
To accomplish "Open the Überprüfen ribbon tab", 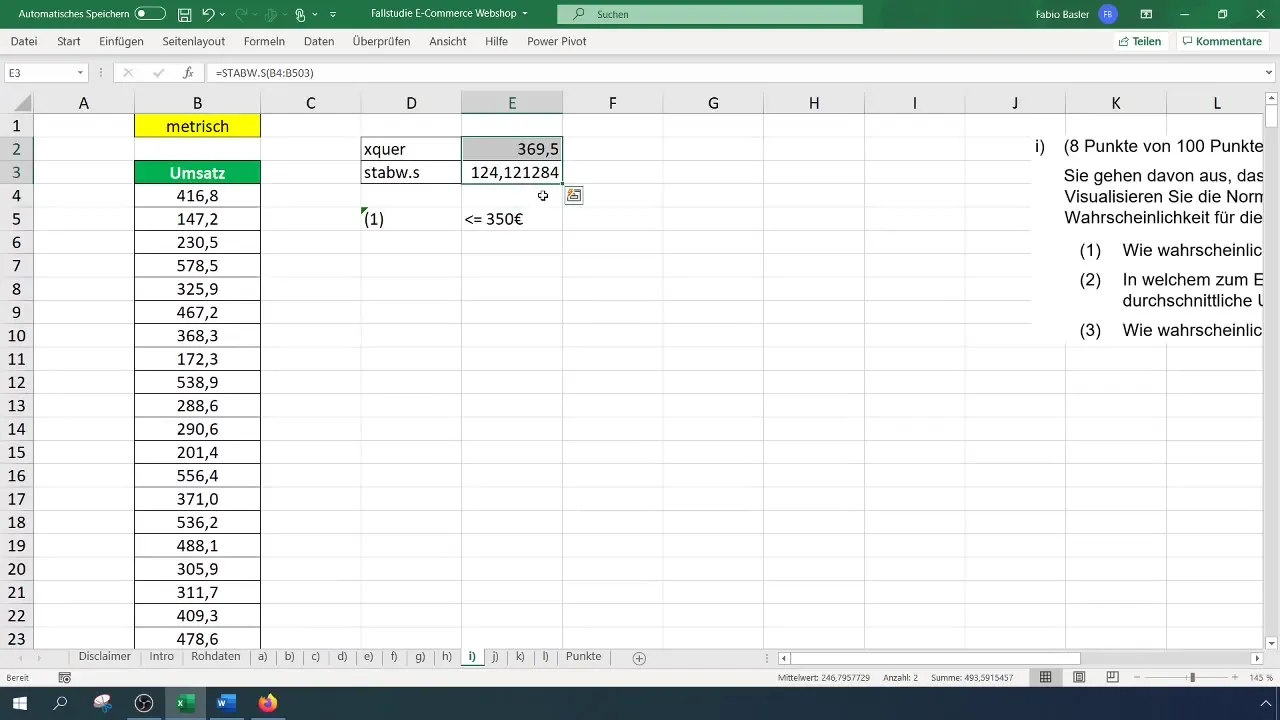I will click(x=382, y=41).
